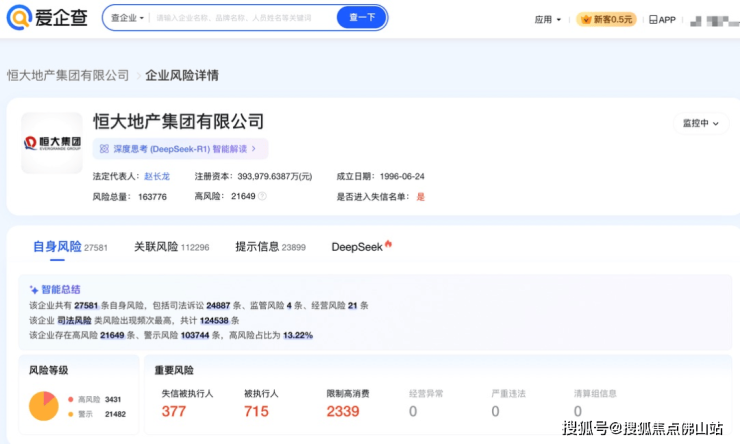The height and width of the screenshot is (444, 740).
Task: Click the 注册资本 393,979.6387万(元) value
Action: [275, 176]
